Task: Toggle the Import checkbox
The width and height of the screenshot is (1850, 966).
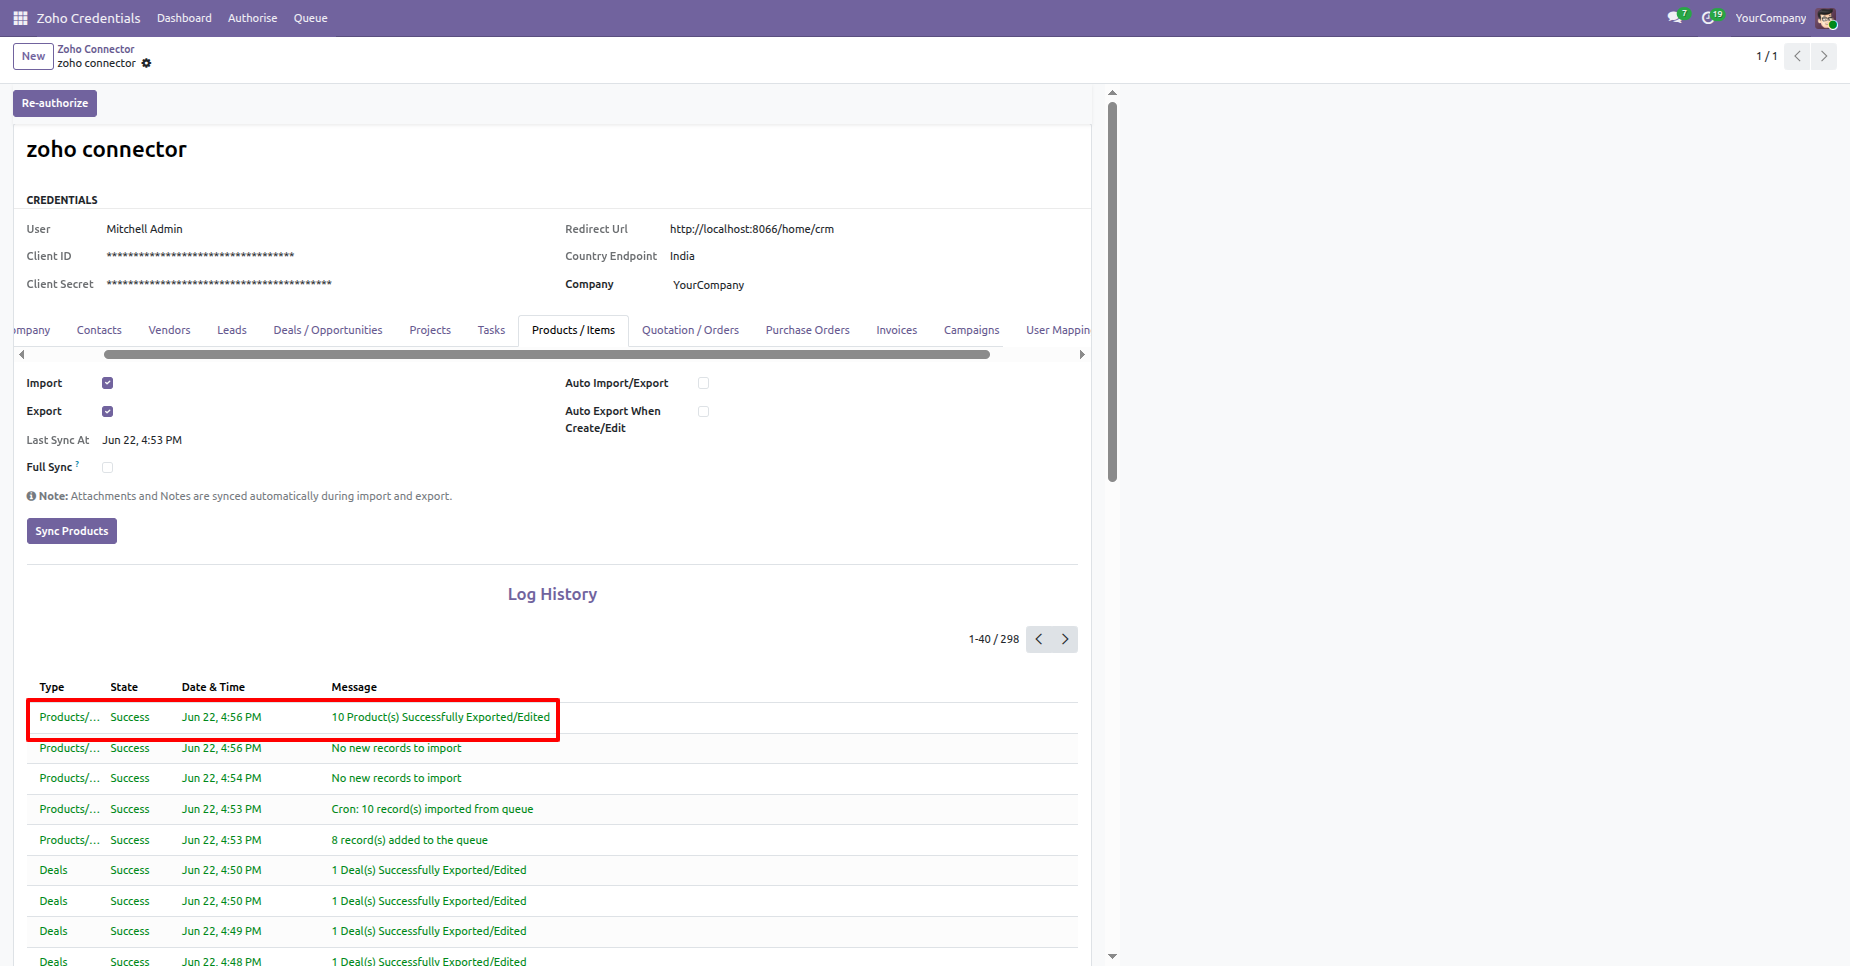Action: [x=108, y=383]
